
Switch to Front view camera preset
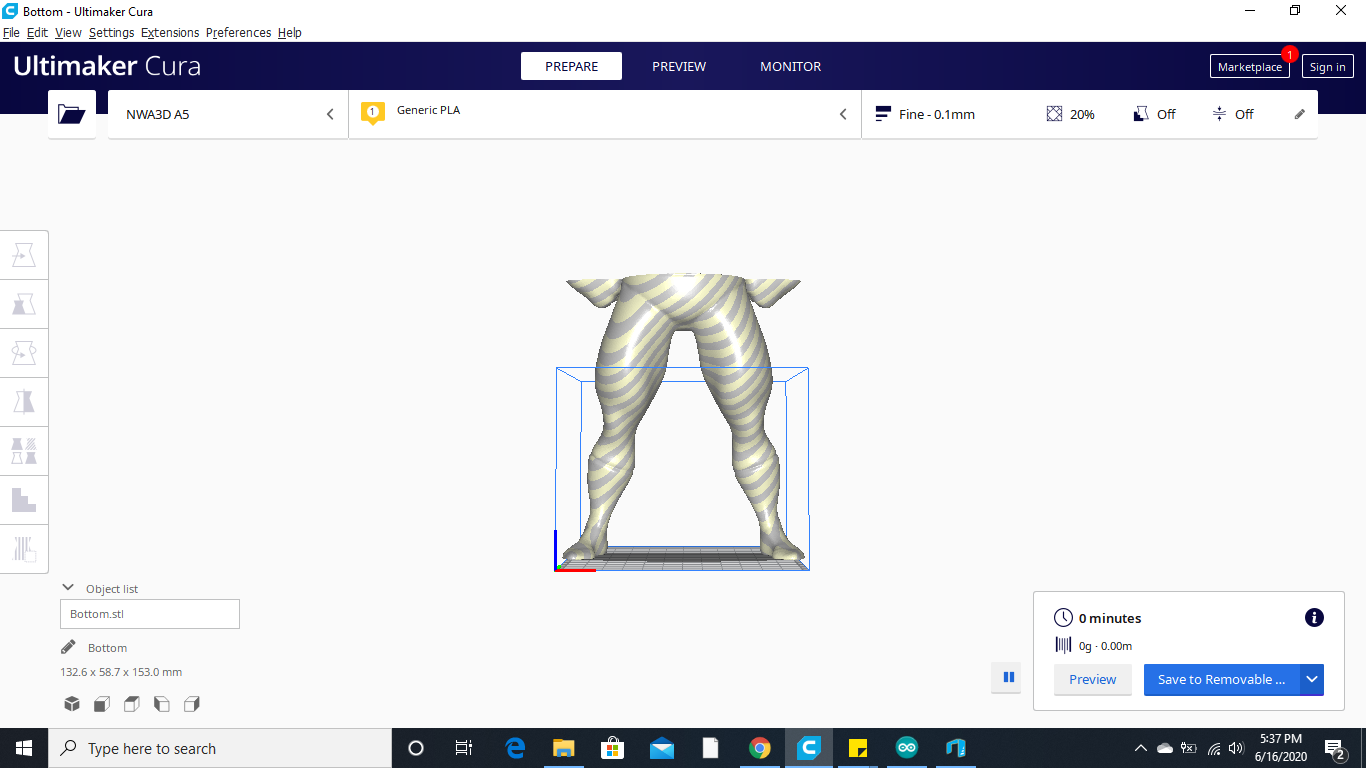click(x=101, y=704)
